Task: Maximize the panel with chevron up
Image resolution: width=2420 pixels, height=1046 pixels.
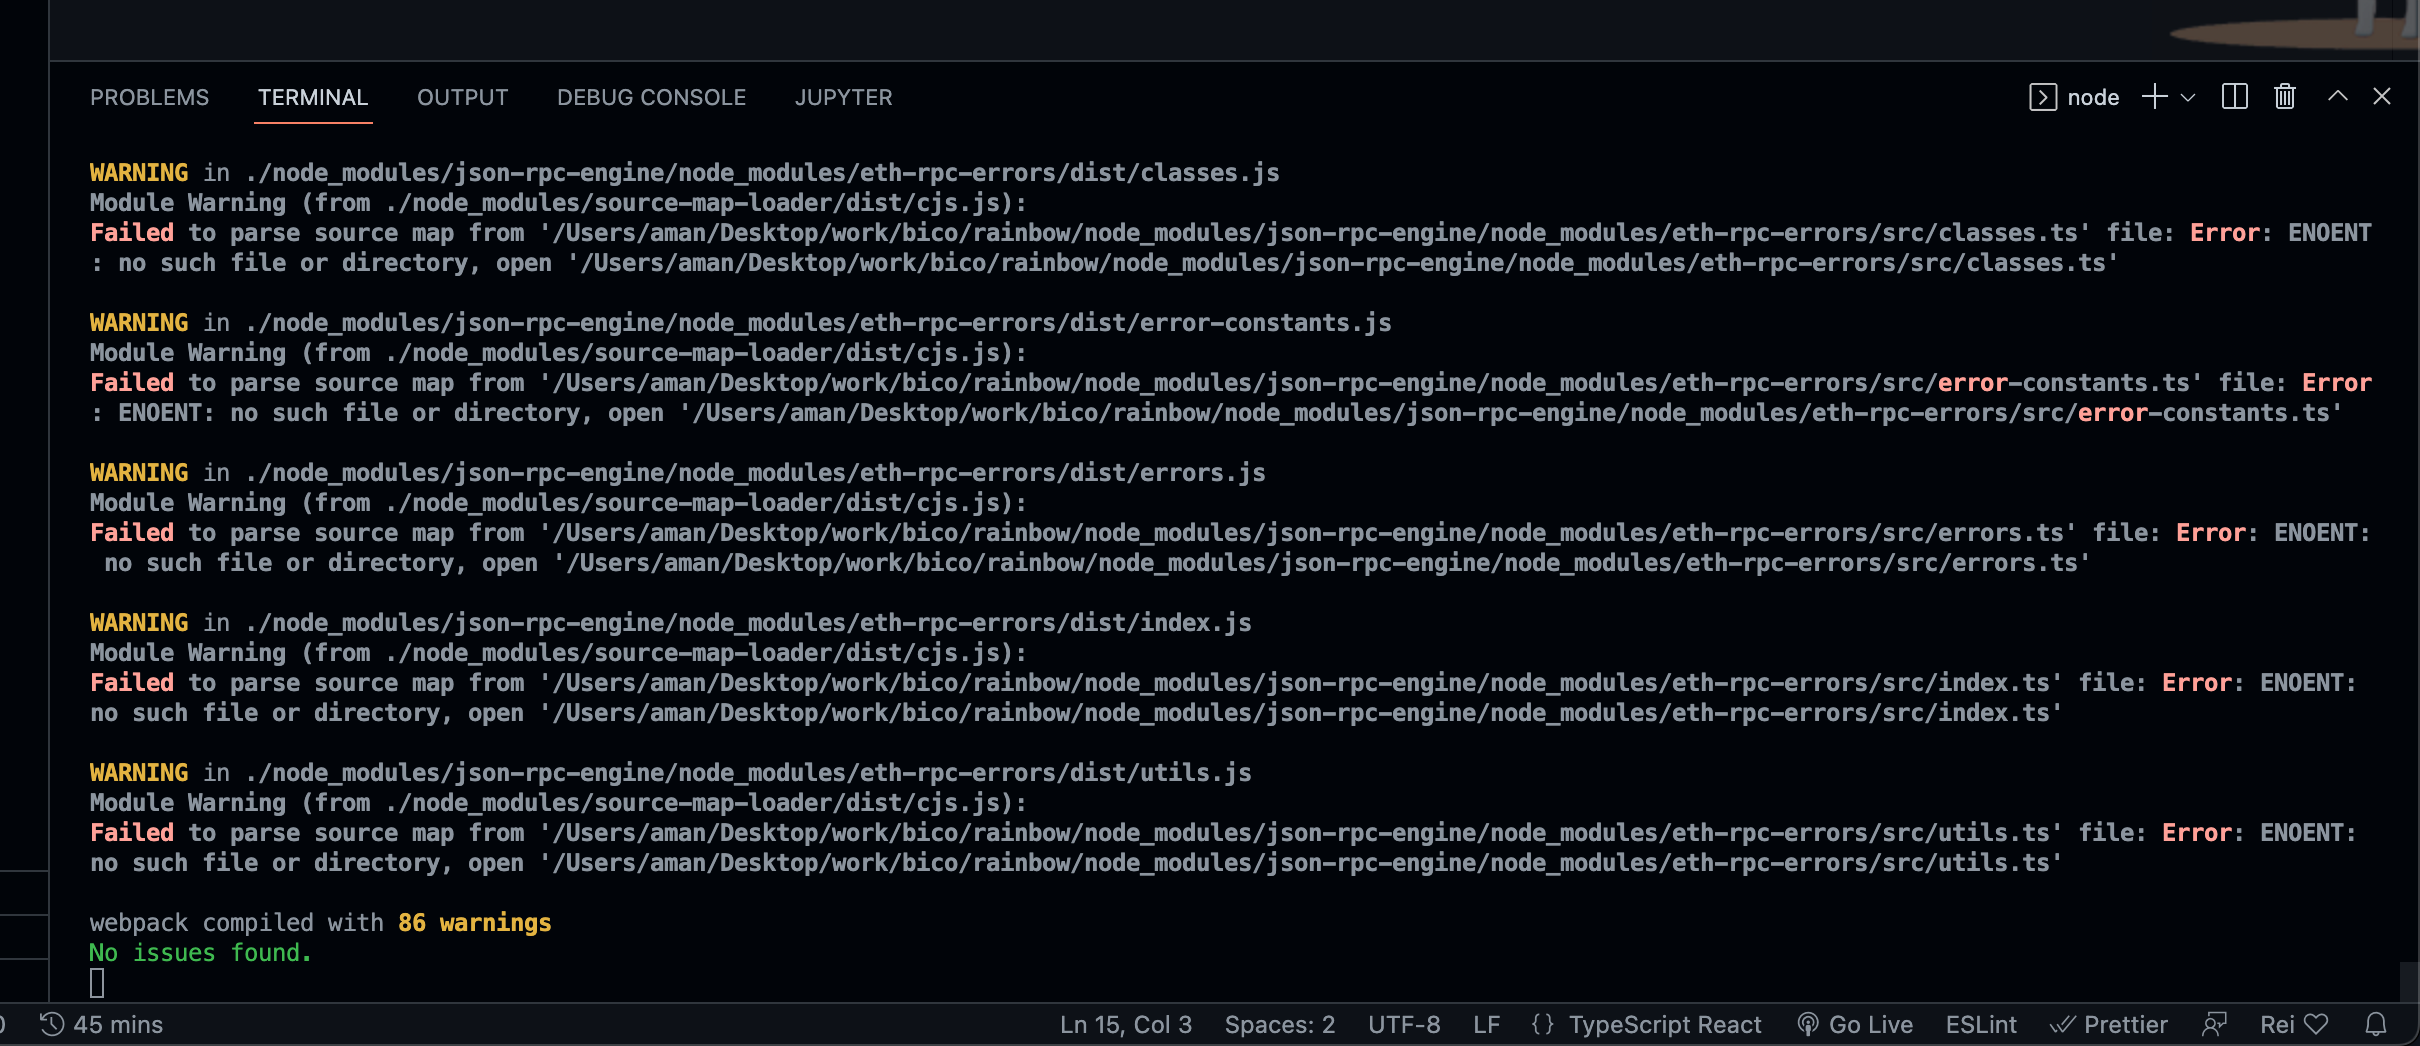Action: (2336, 96)
